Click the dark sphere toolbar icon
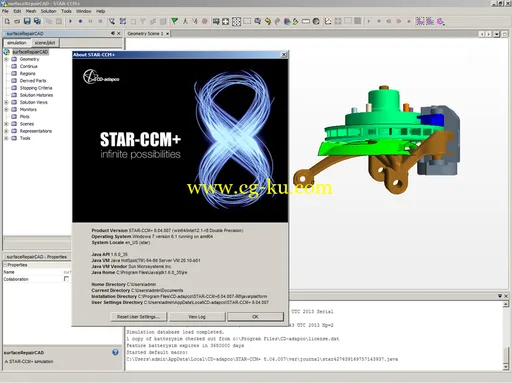 316,22
